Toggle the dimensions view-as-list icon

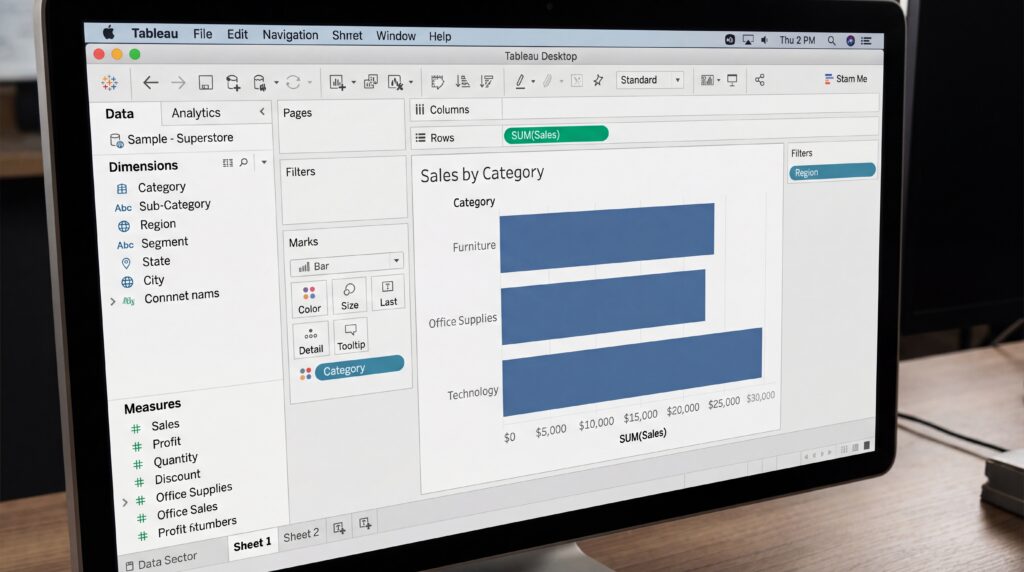coord(227,163)
